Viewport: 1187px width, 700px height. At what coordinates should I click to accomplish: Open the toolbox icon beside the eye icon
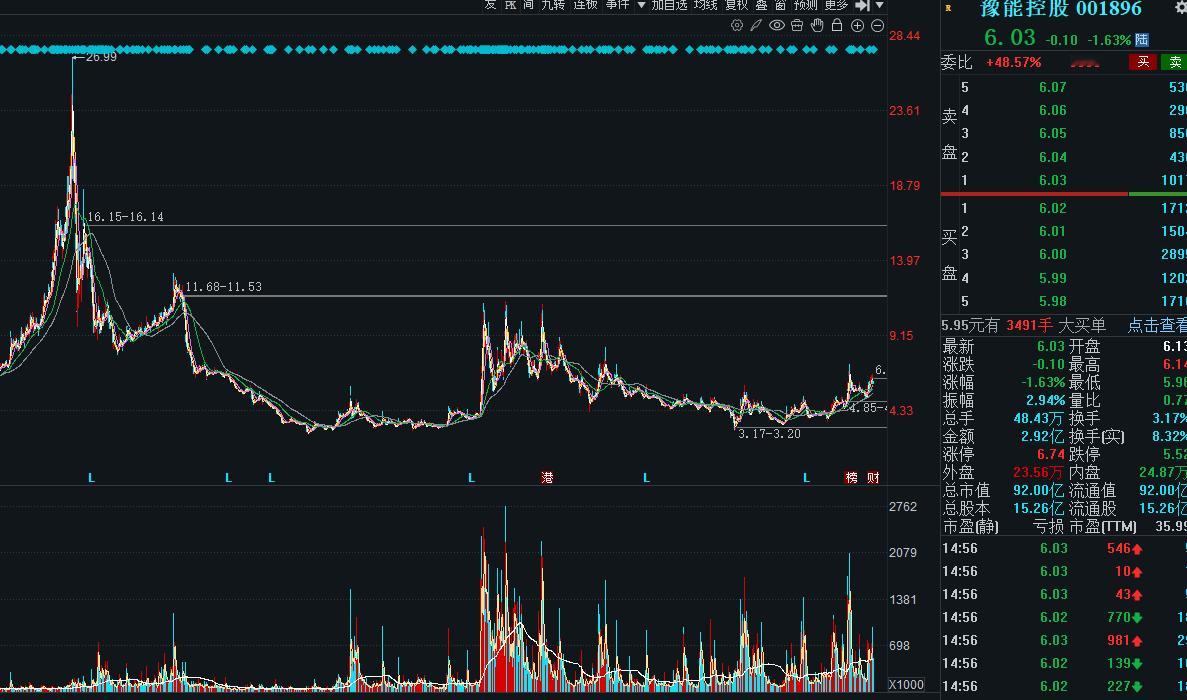pos(797,25)
